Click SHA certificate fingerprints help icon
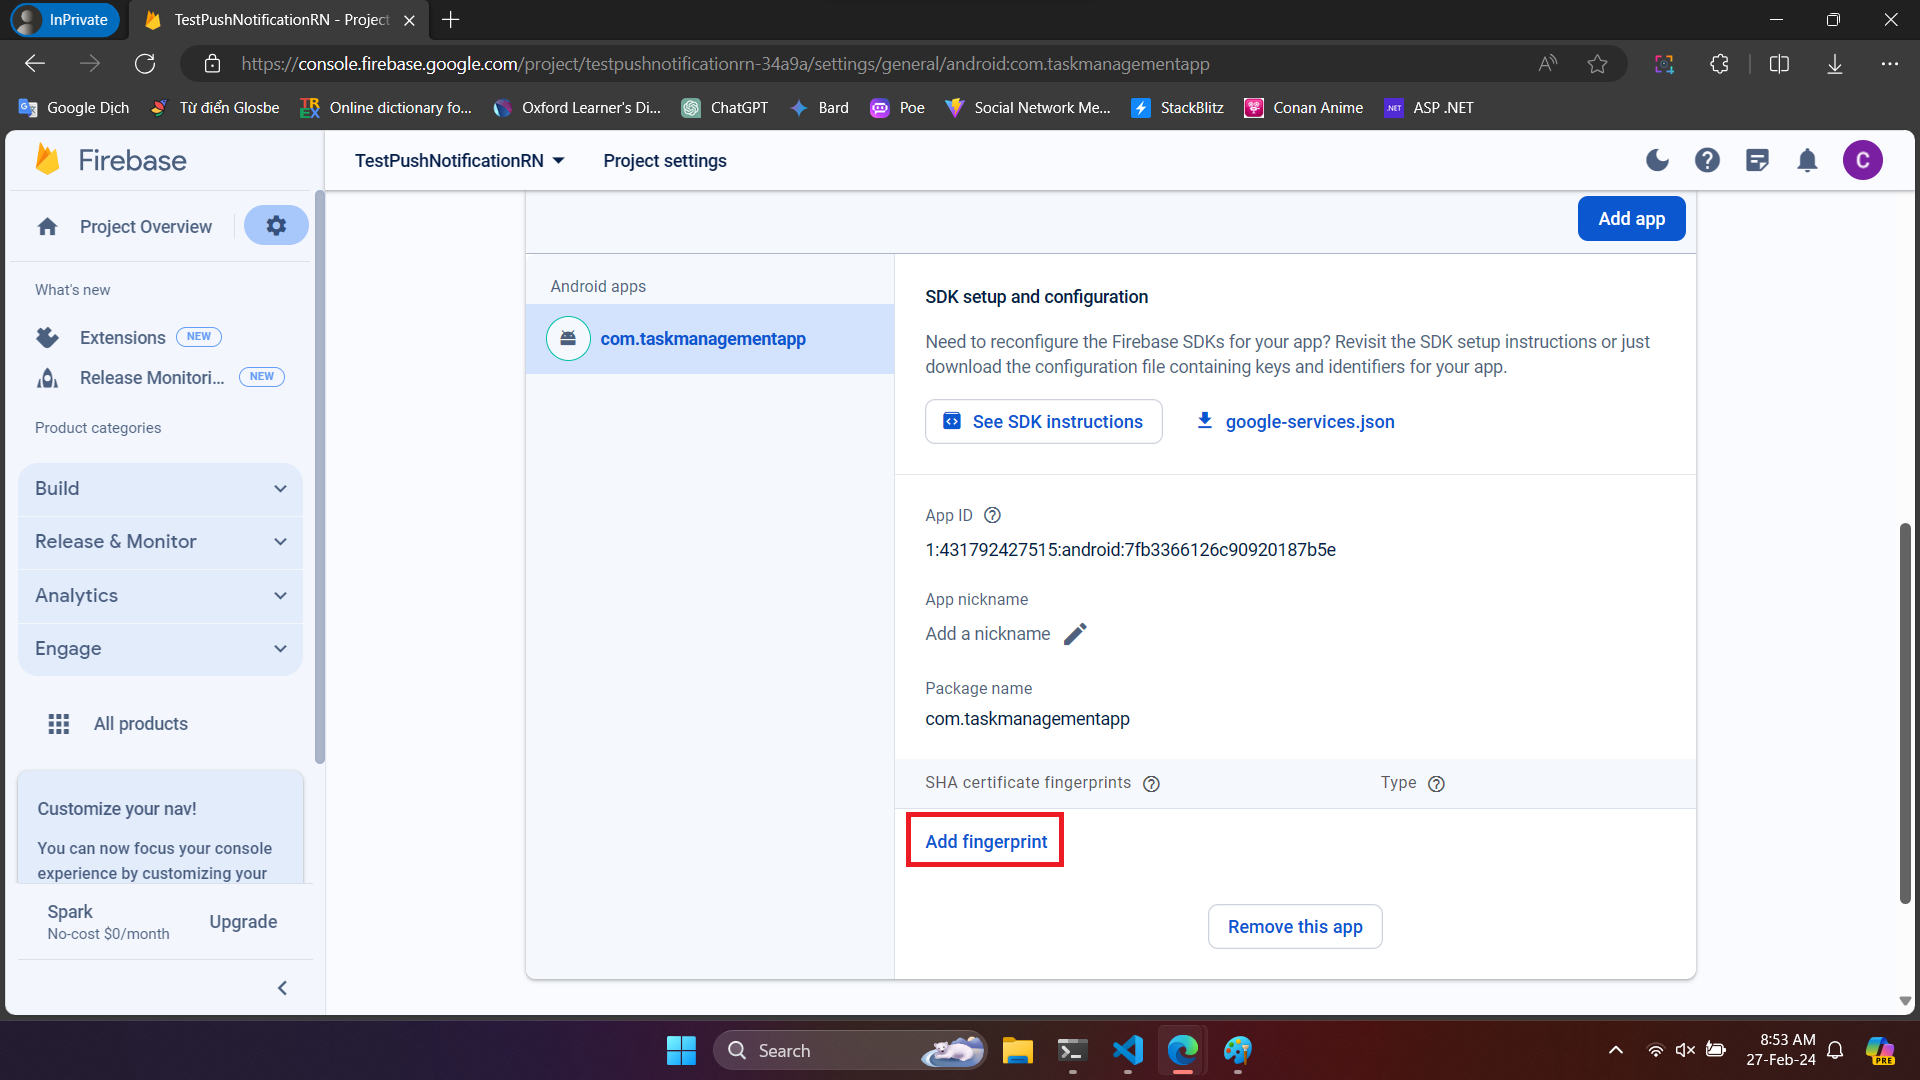1920x1080 pixels. click(x=1151, y=784)
